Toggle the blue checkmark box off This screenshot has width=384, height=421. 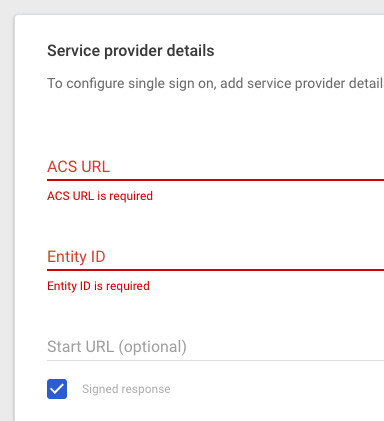[57, 389]
